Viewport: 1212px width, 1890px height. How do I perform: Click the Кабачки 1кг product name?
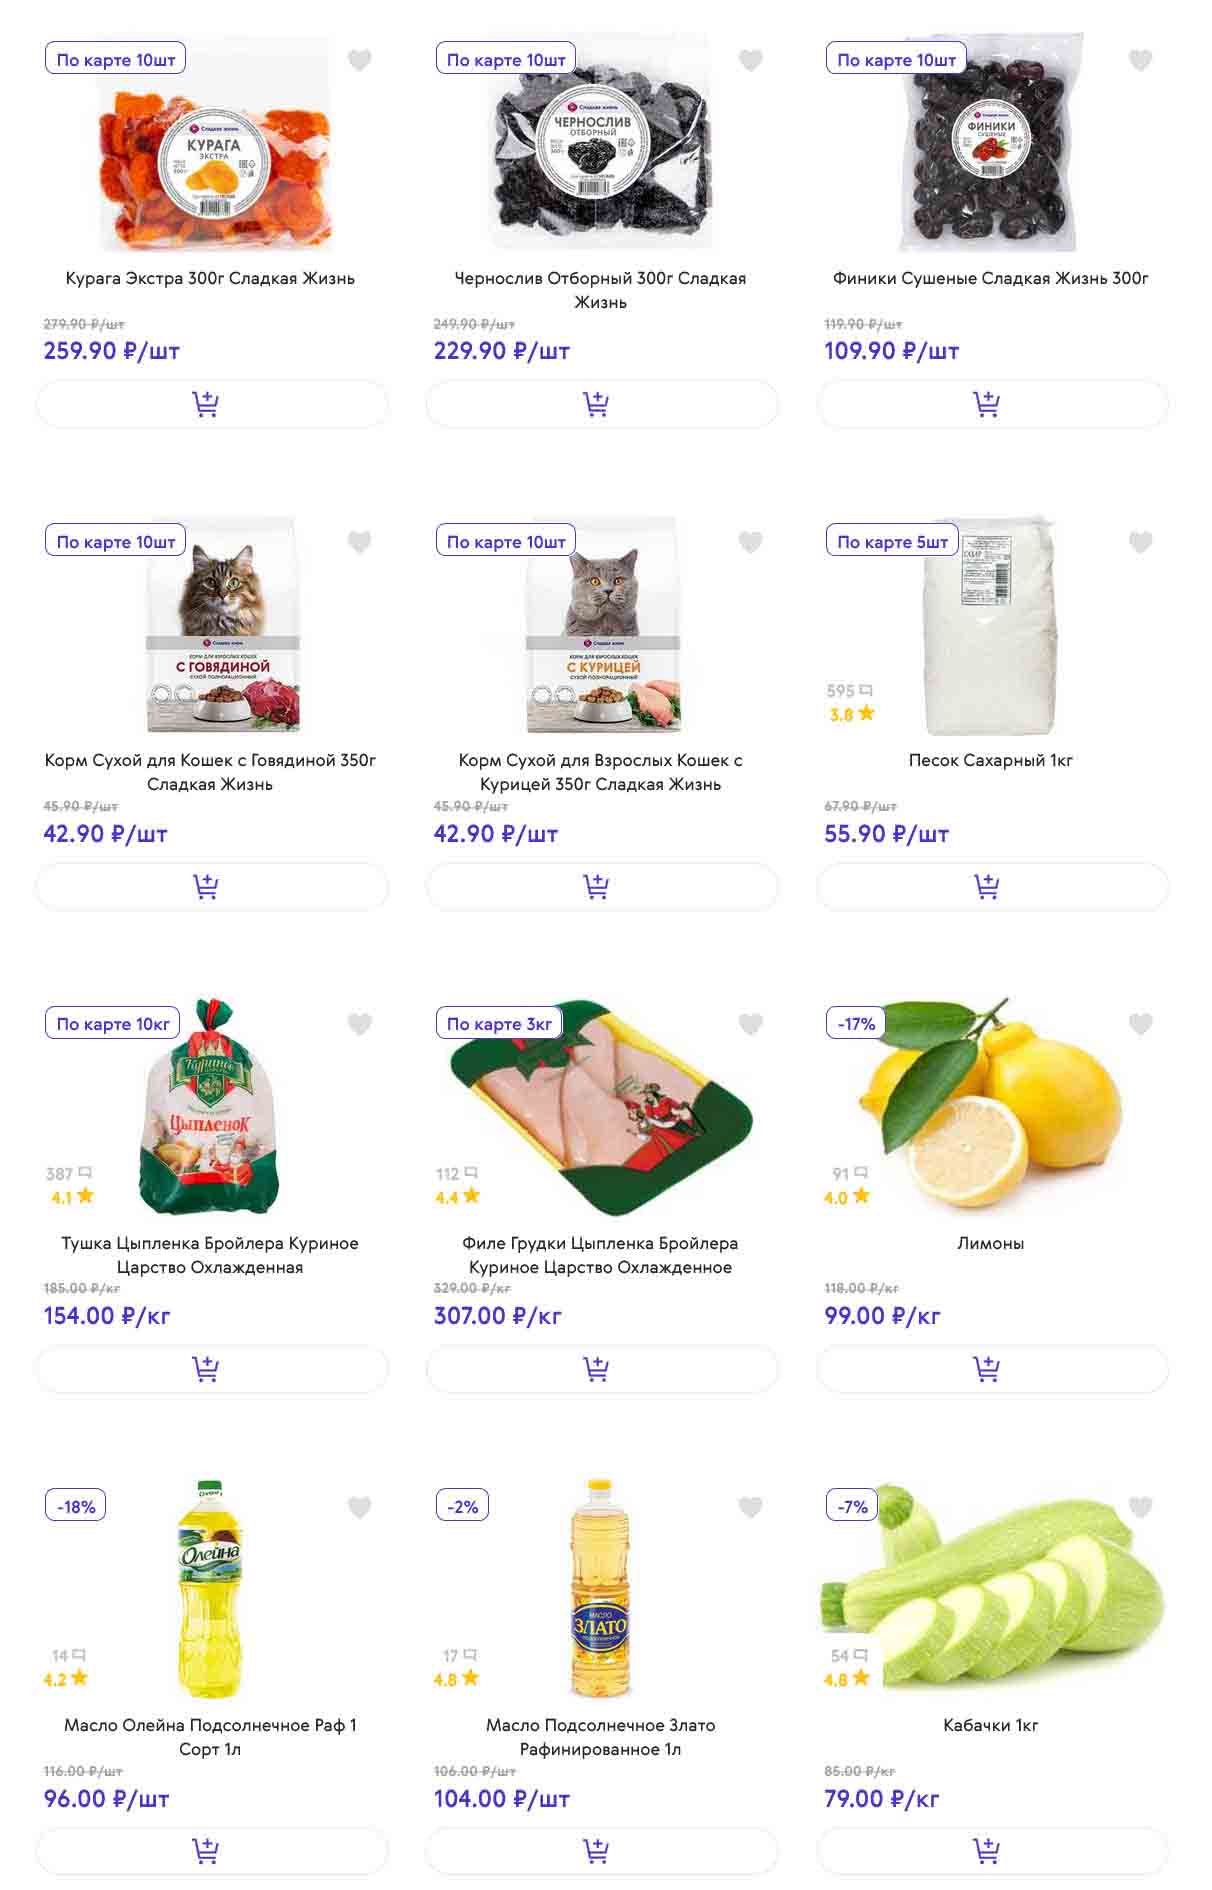pyautogui.click(x=990, y=1725)
